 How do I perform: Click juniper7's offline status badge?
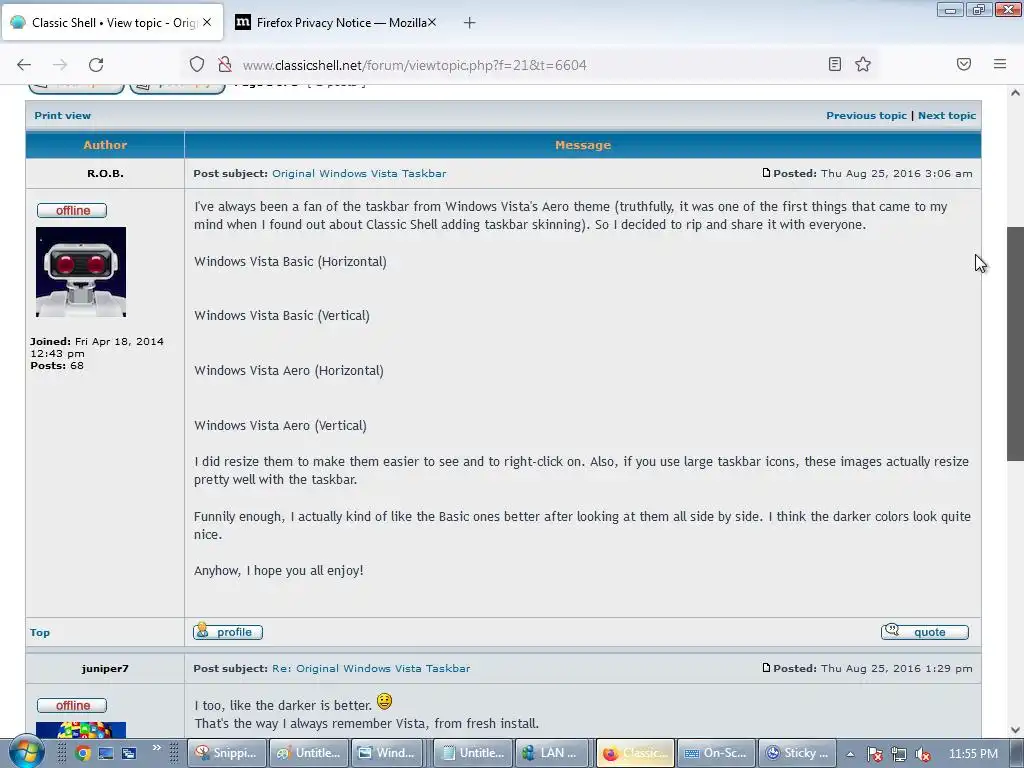click(72, 705)
